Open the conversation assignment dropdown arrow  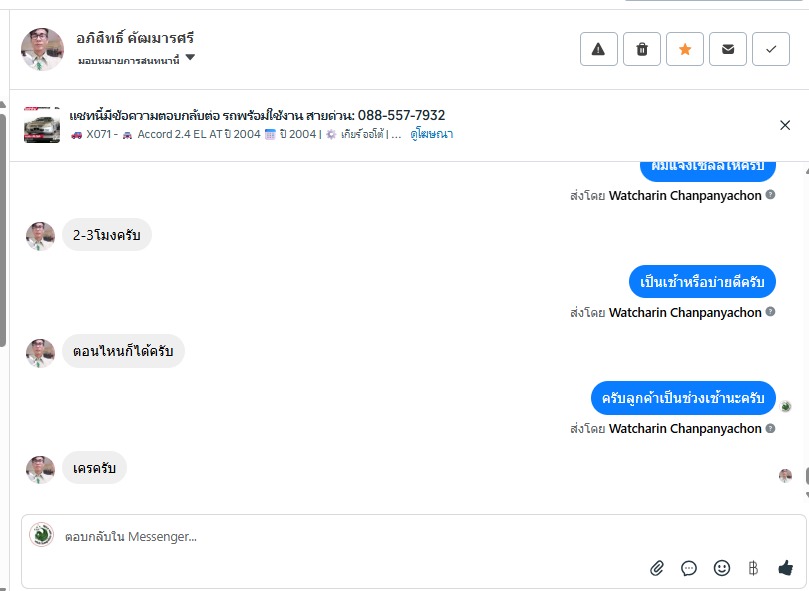click(x=190, y=58)
